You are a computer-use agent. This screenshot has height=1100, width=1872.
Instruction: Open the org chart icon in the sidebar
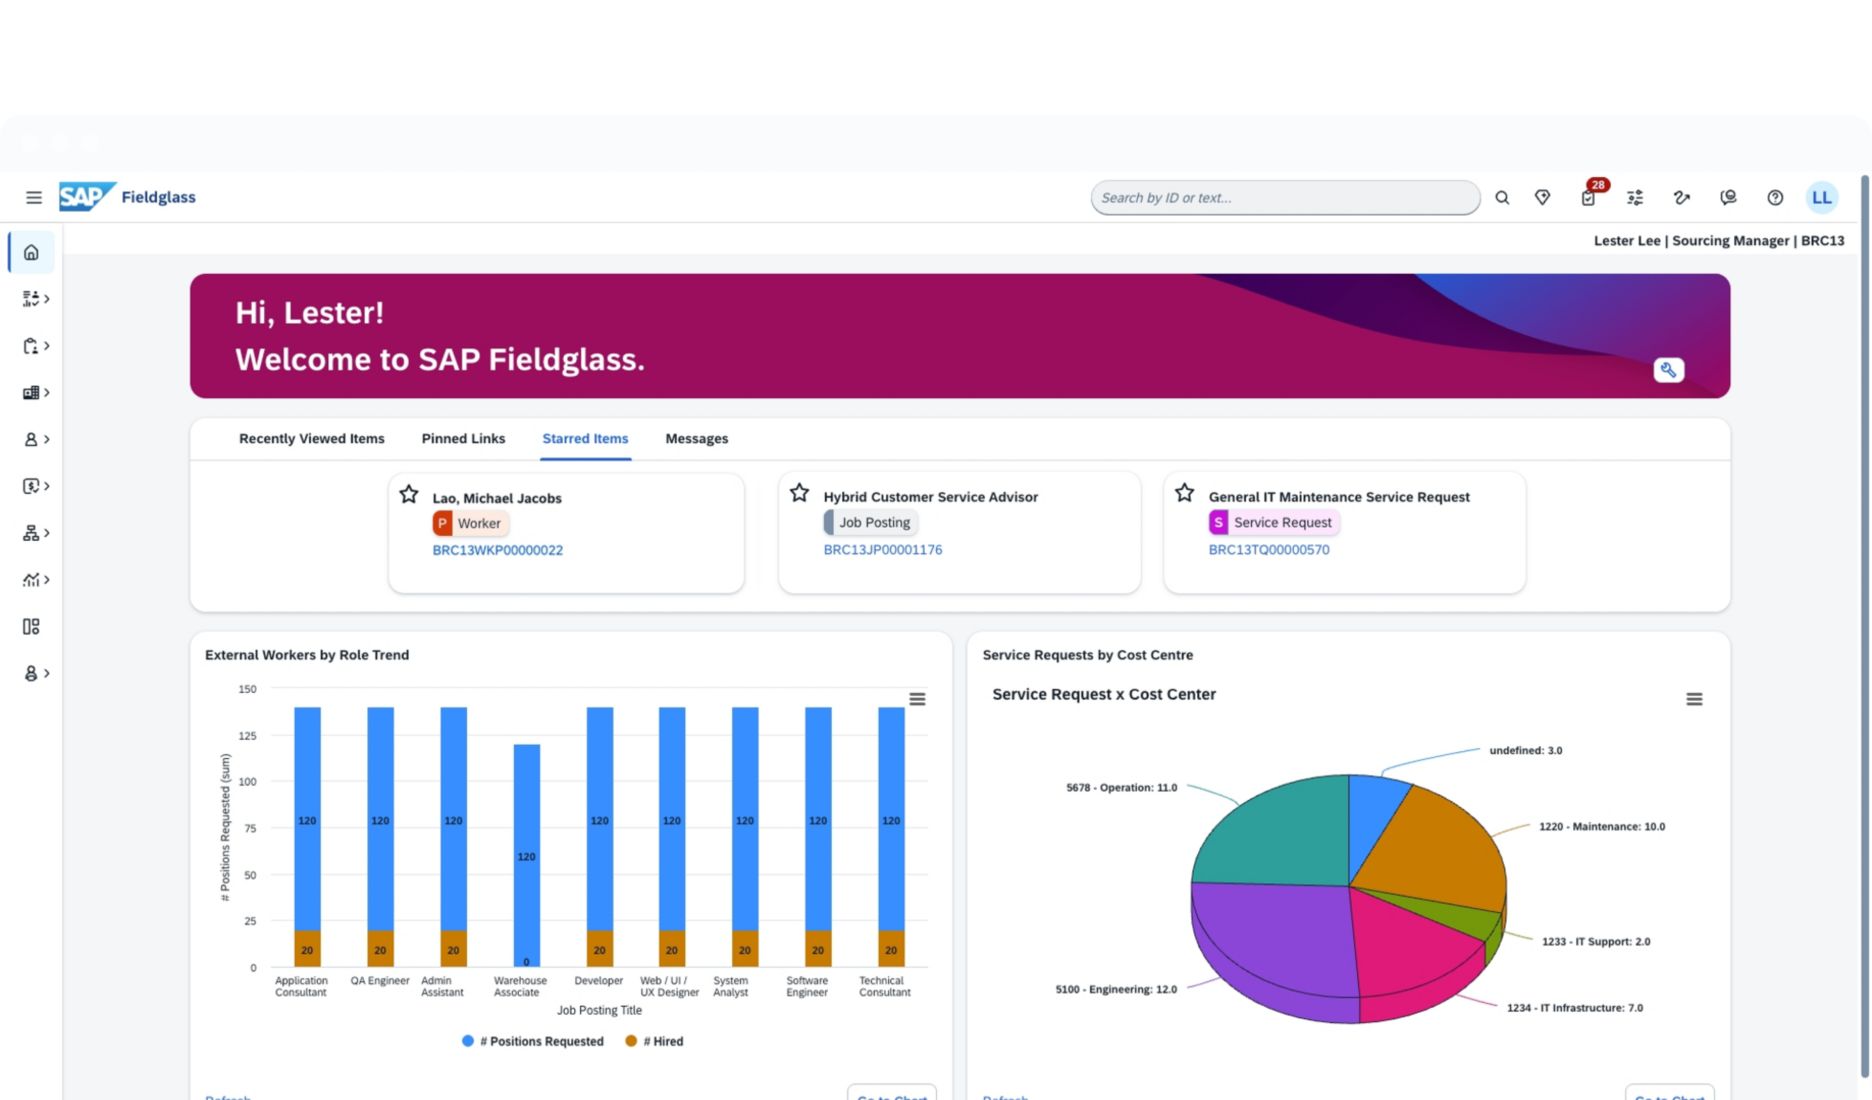point(31,533)
